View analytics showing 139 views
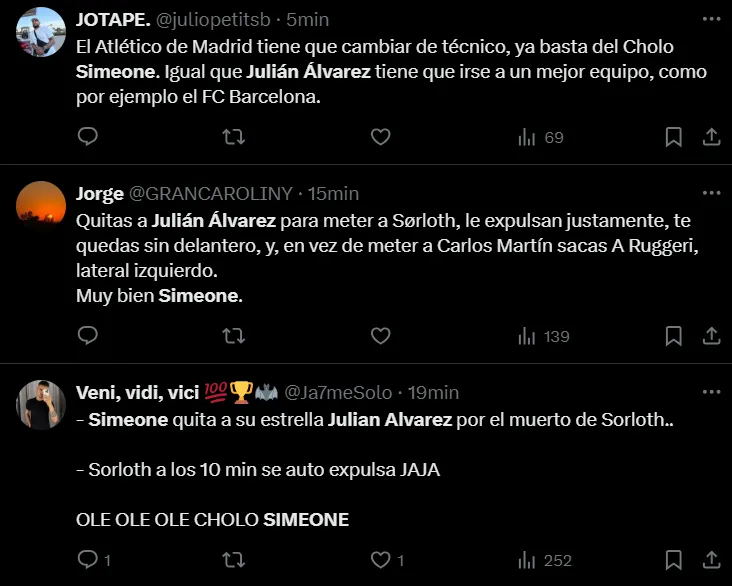This screenshot has width=732, height=586. pos(543,336)
